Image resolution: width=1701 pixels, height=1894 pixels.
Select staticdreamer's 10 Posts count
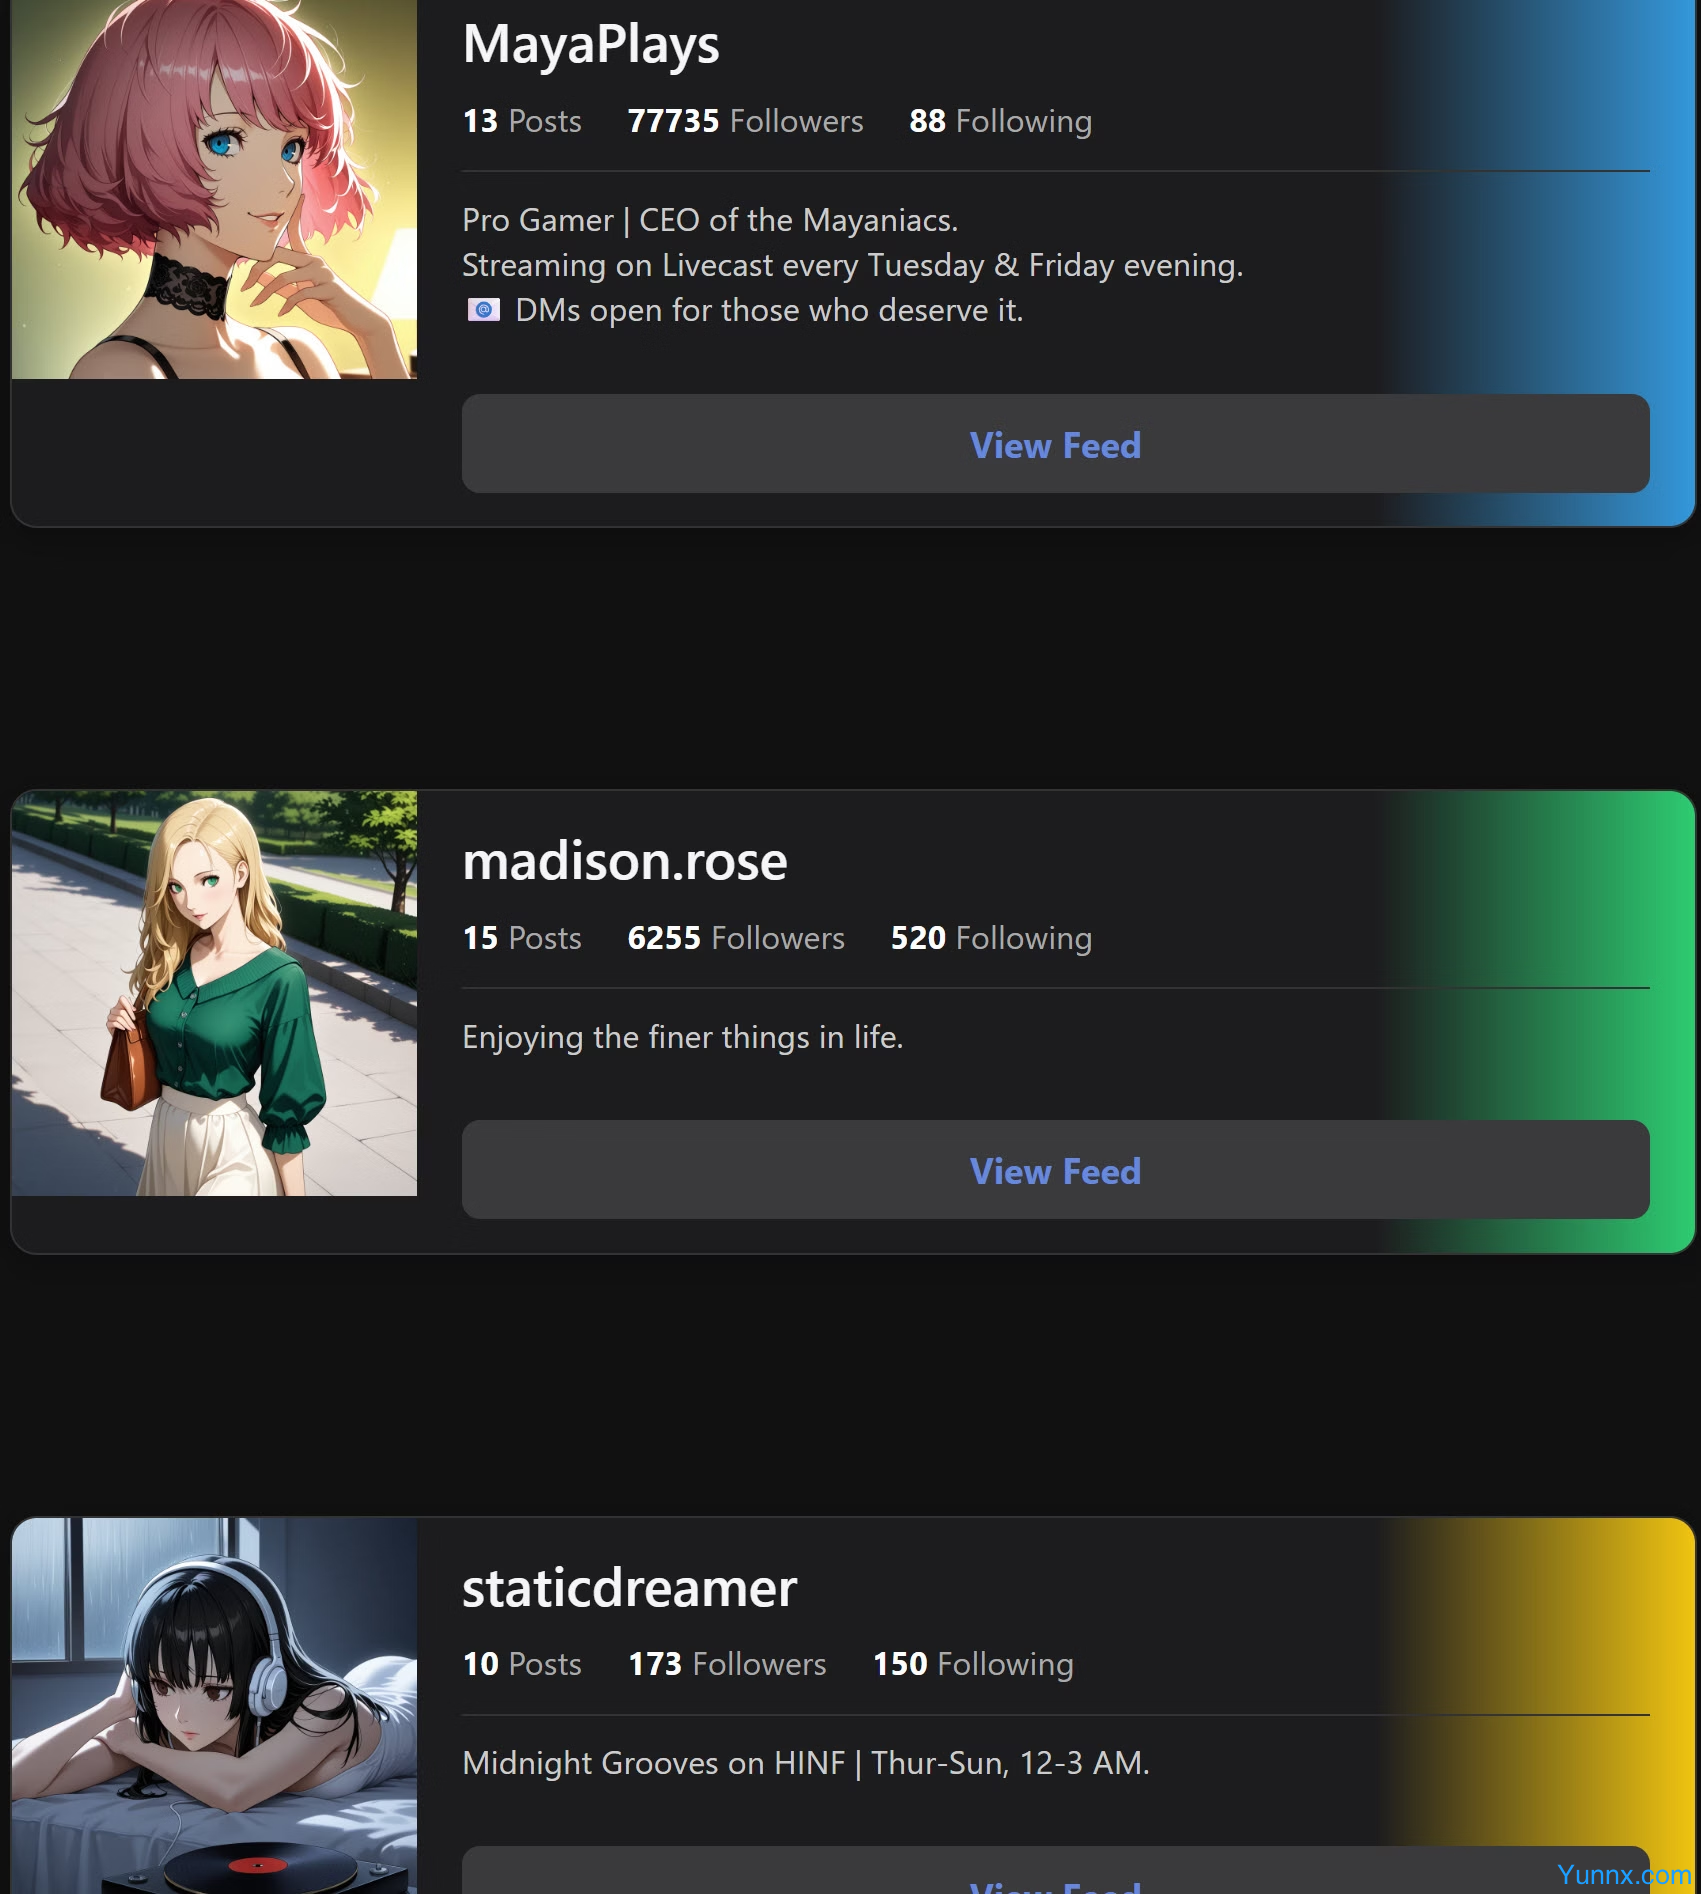(522, 1664)
